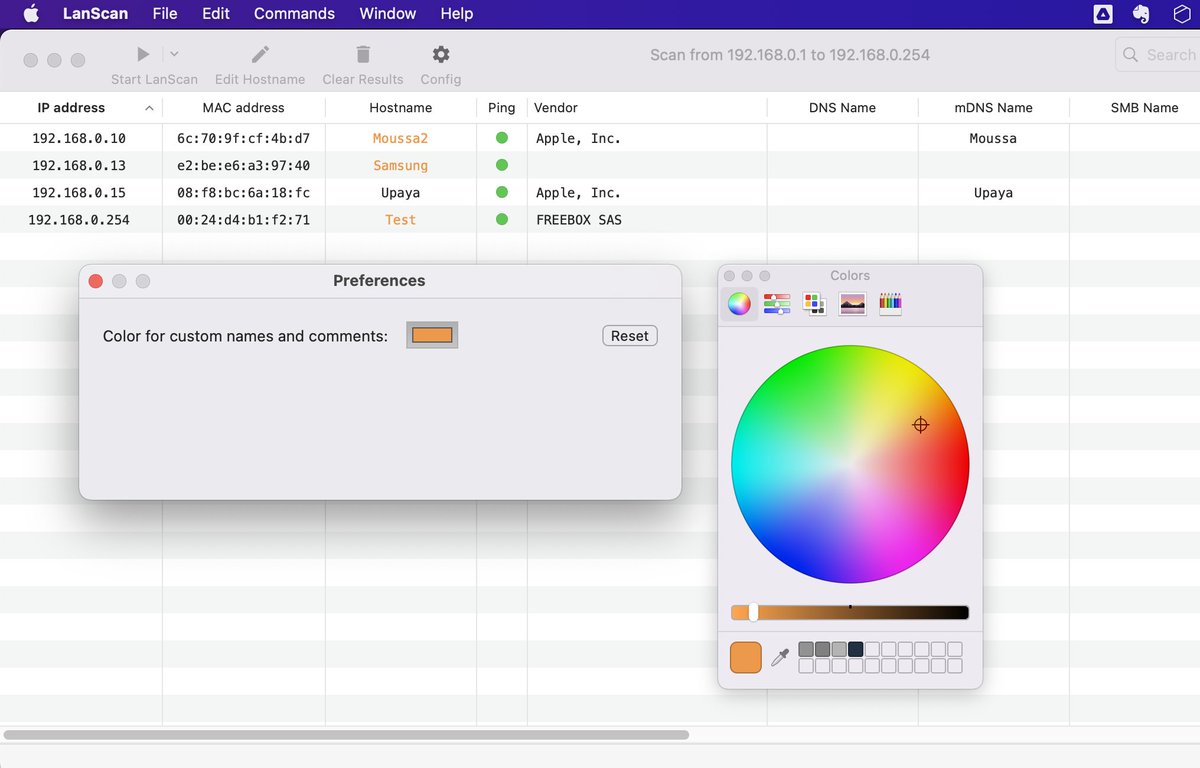
Task: Open the Window menu
Action: coord(388,13)
